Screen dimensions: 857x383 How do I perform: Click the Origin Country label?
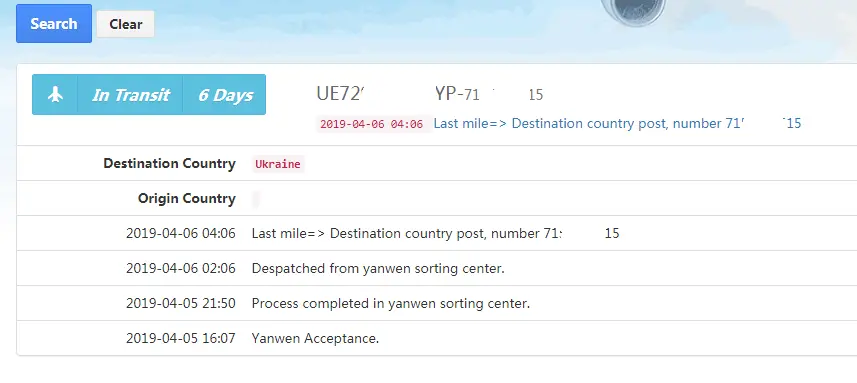click(x=186, y=198)
